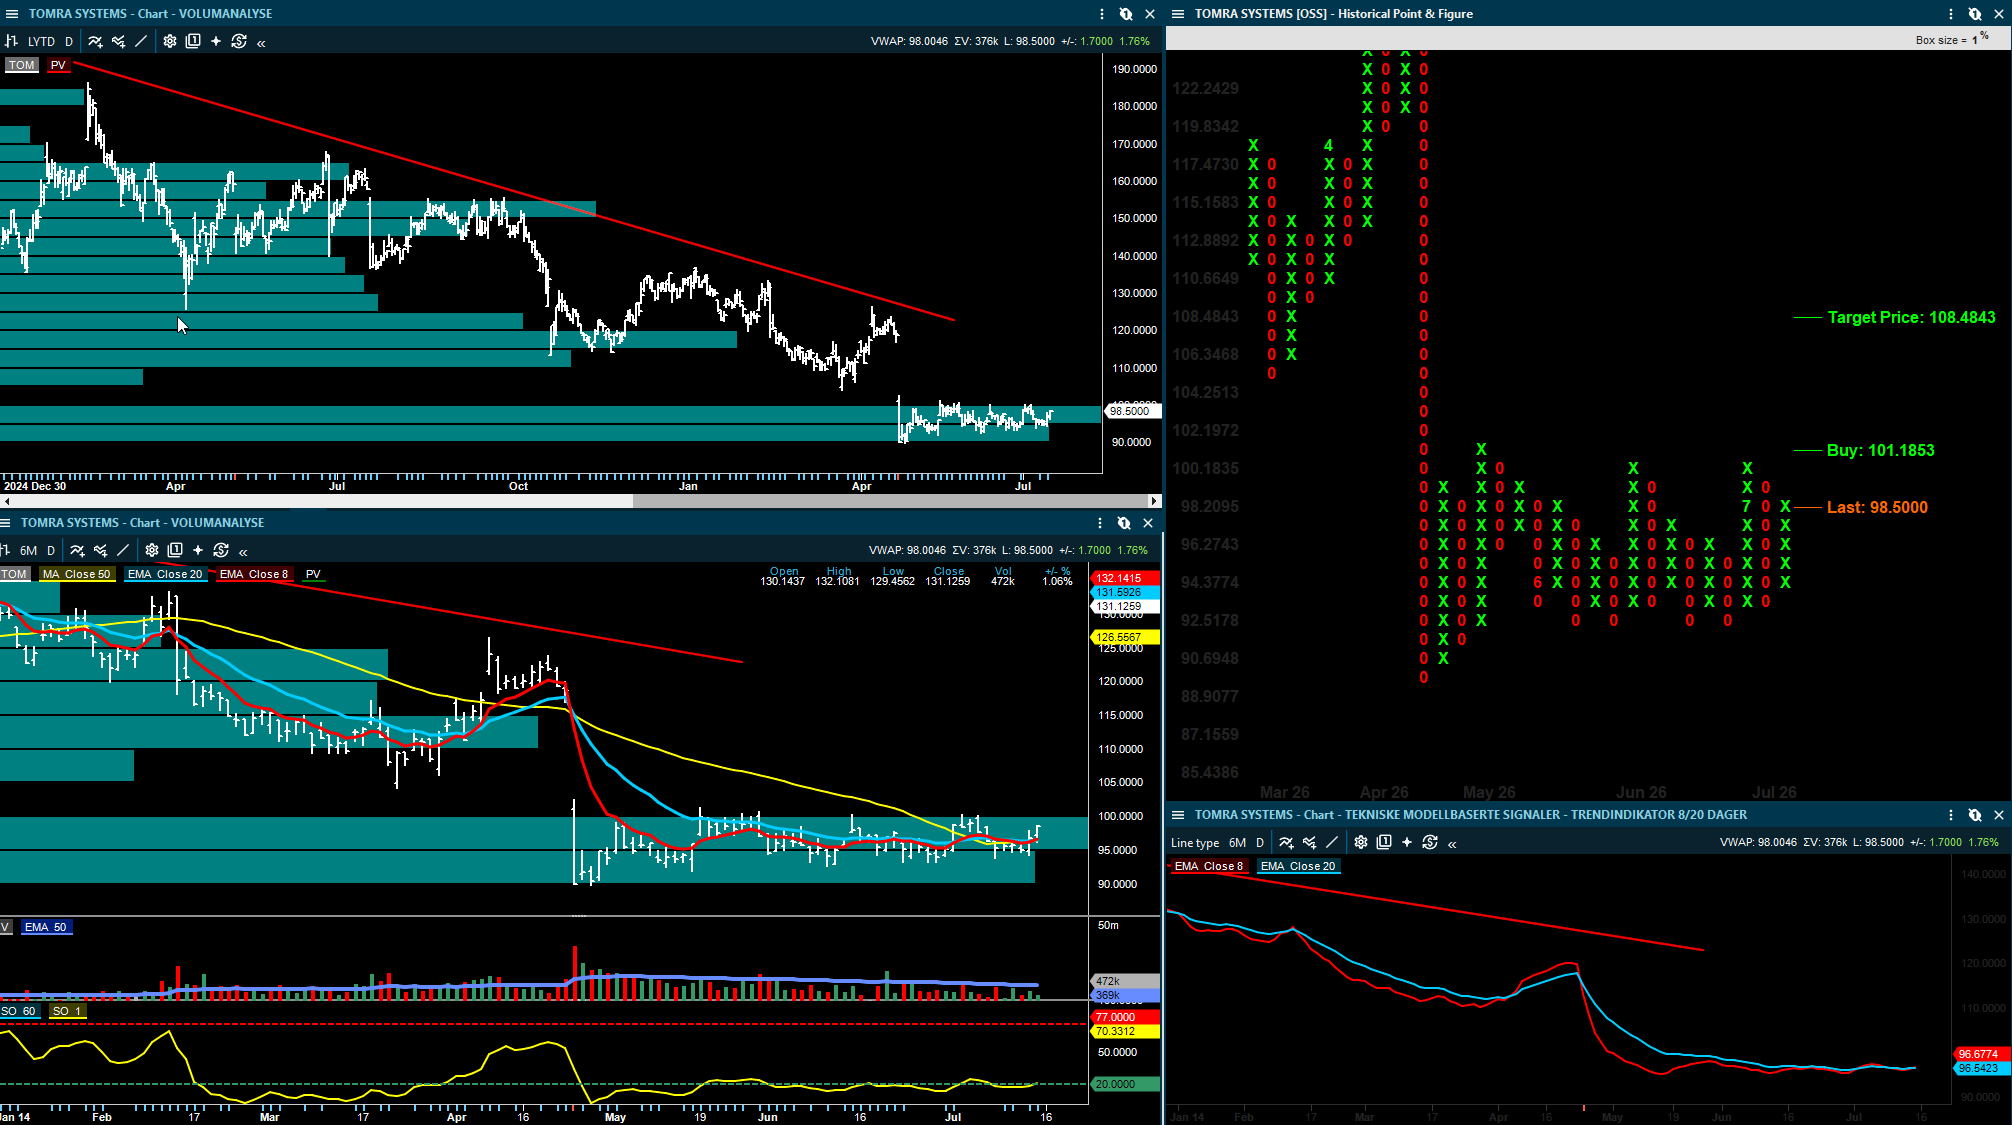
Task: Click the crosshair tool in the 6M chart toolbar
Action: [x=198, y=550]
